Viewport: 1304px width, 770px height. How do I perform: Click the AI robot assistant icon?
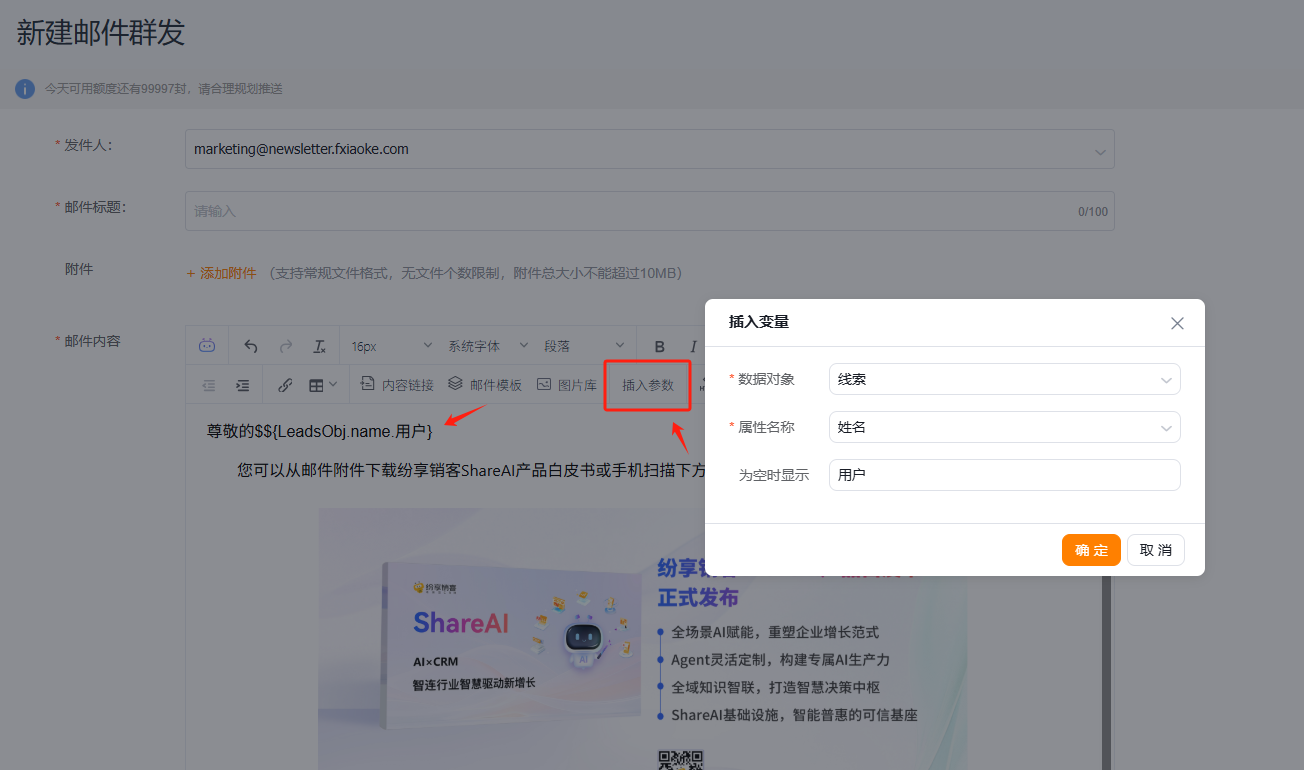click(x=207, y=346)
